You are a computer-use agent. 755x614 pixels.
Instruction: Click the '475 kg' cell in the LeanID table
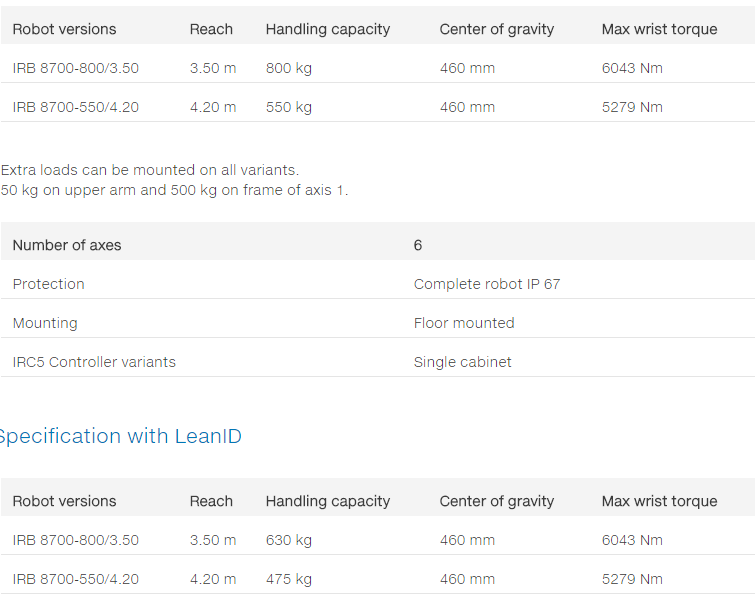tap(289, 579)
